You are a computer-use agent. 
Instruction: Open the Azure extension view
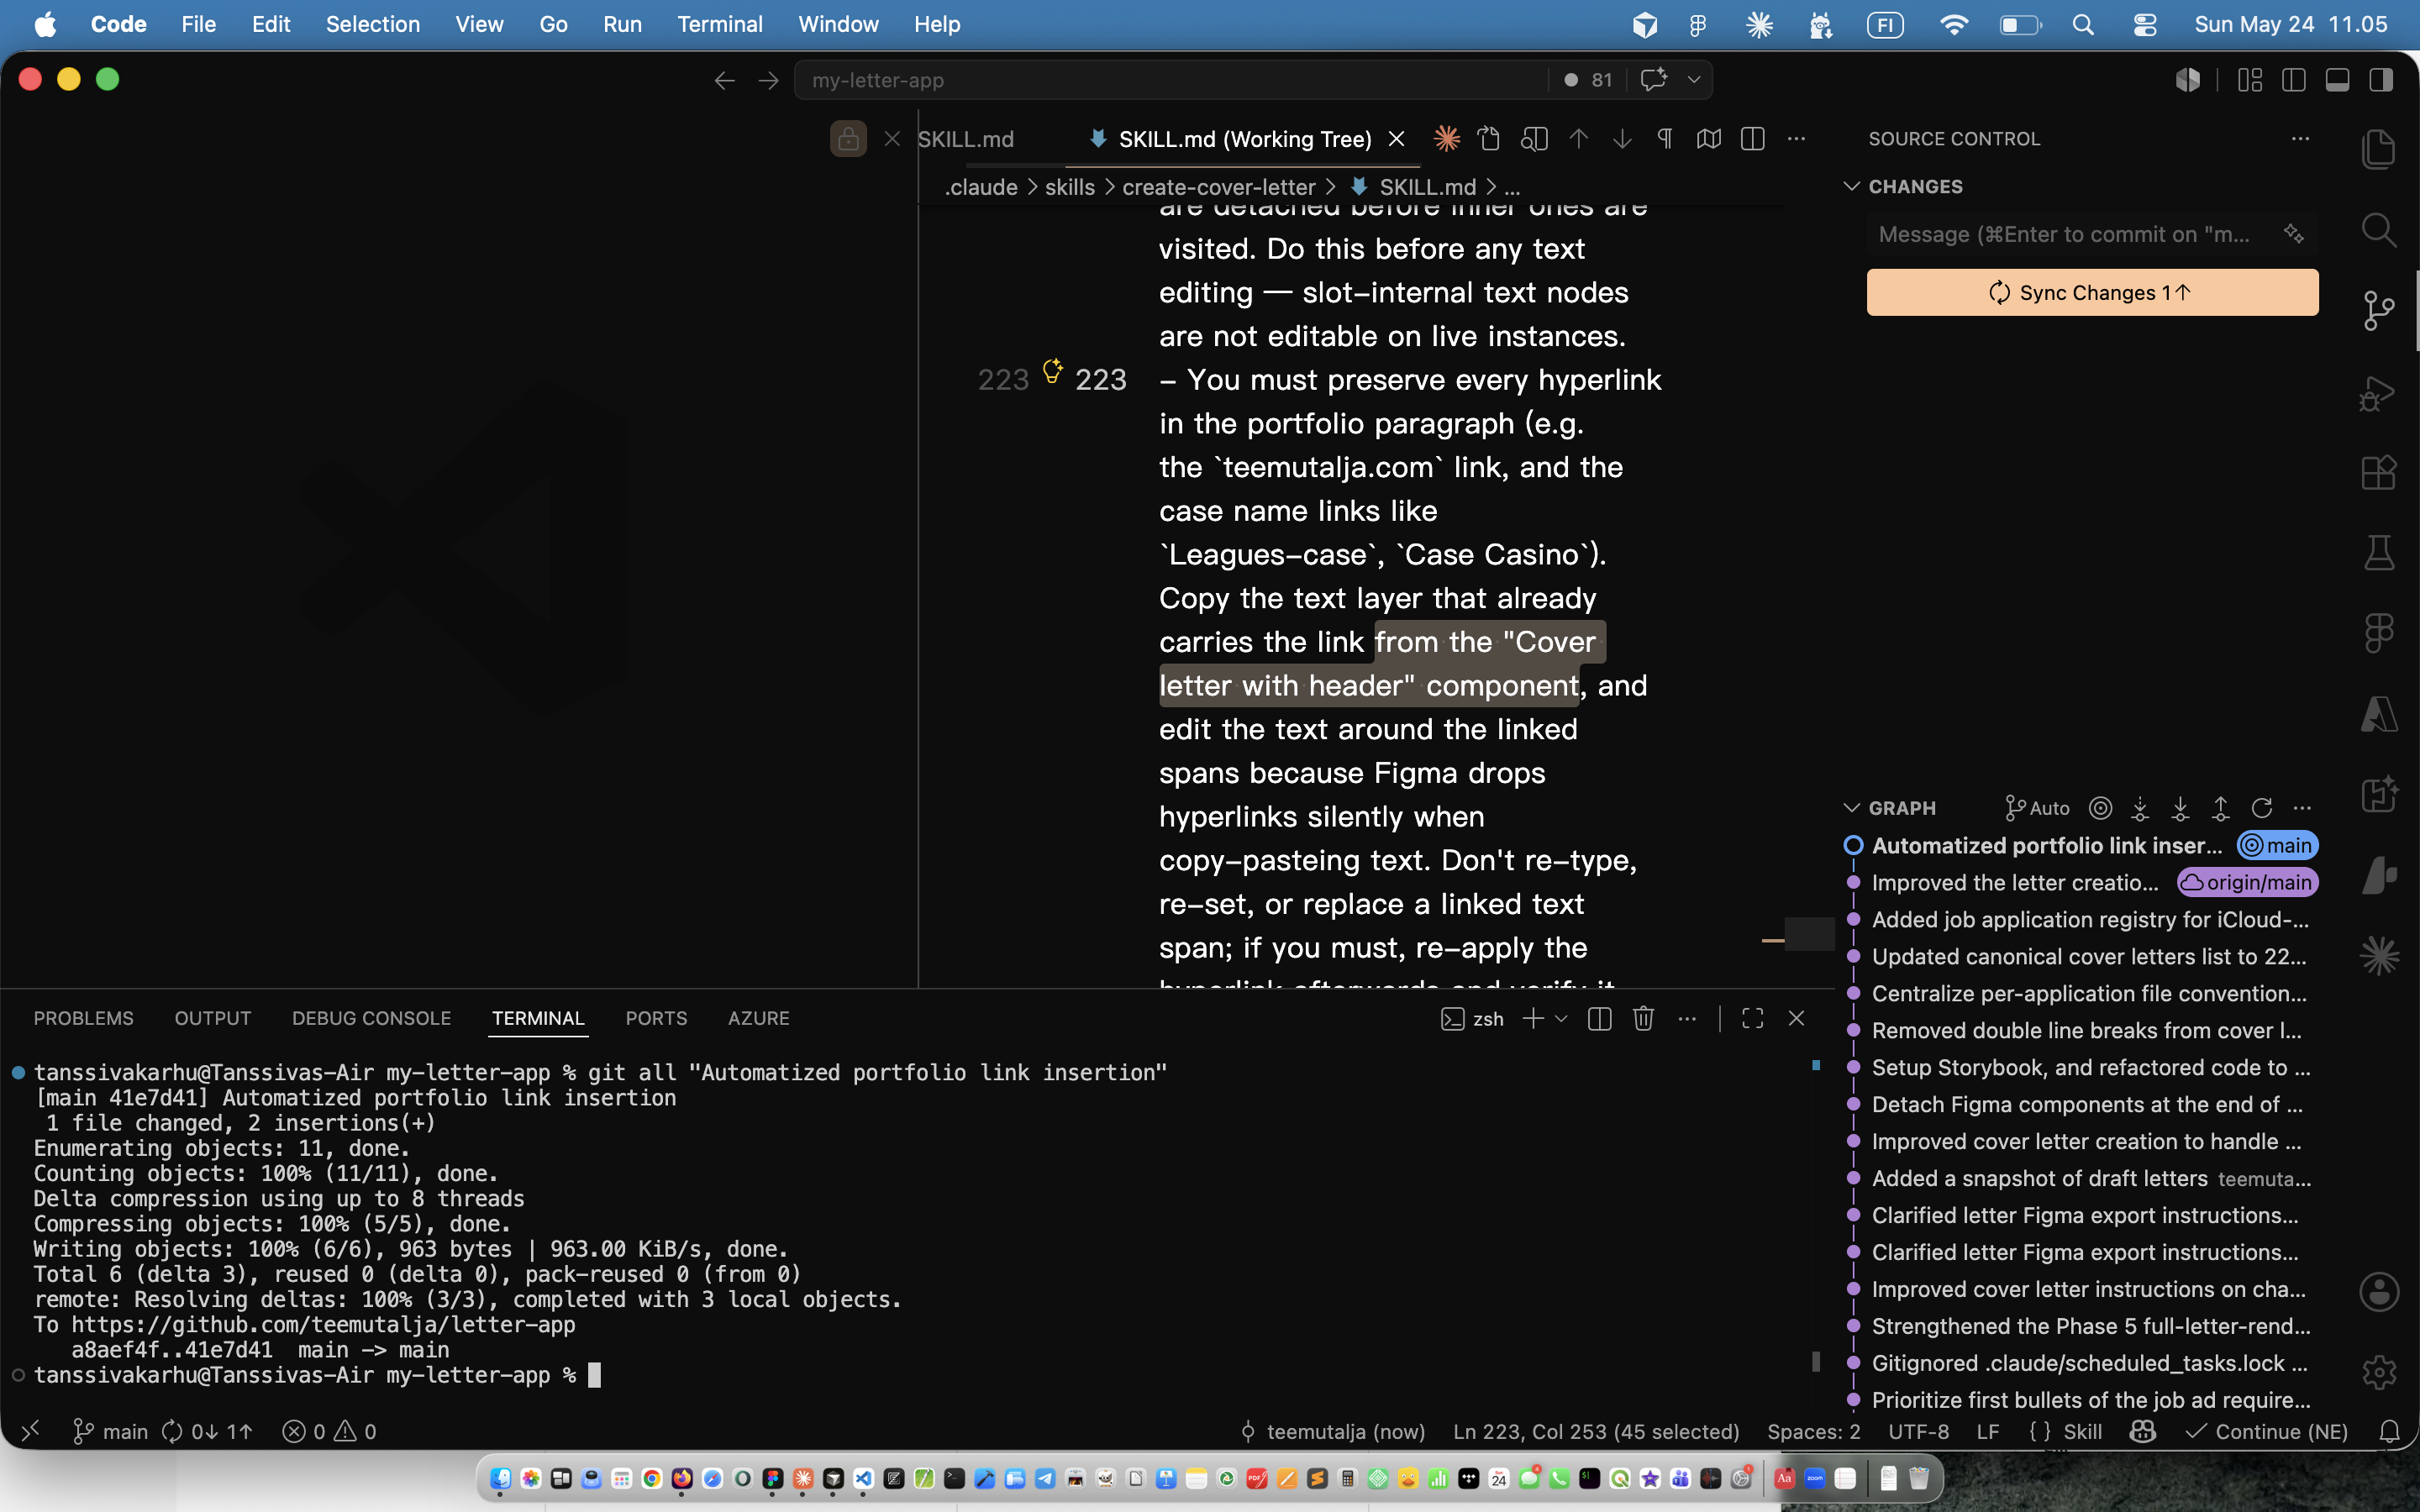(2378, 714)
